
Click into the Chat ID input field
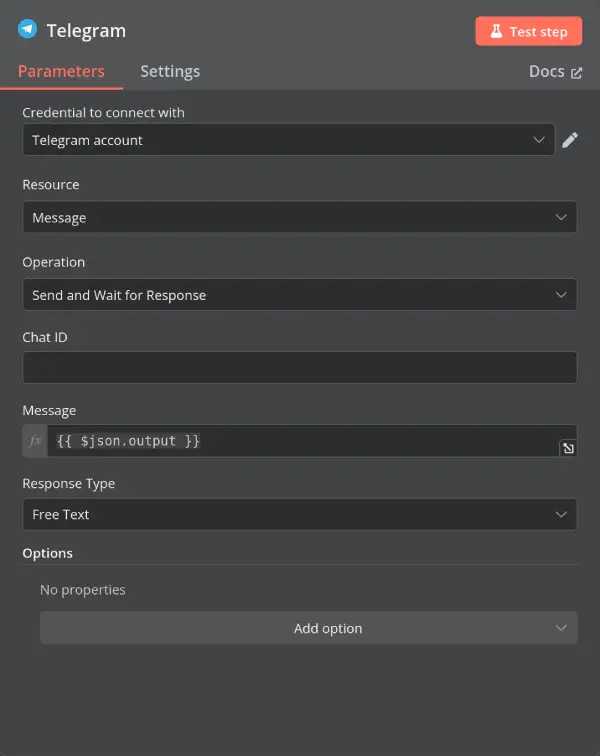pyautogui.click(x=299, y=367)
